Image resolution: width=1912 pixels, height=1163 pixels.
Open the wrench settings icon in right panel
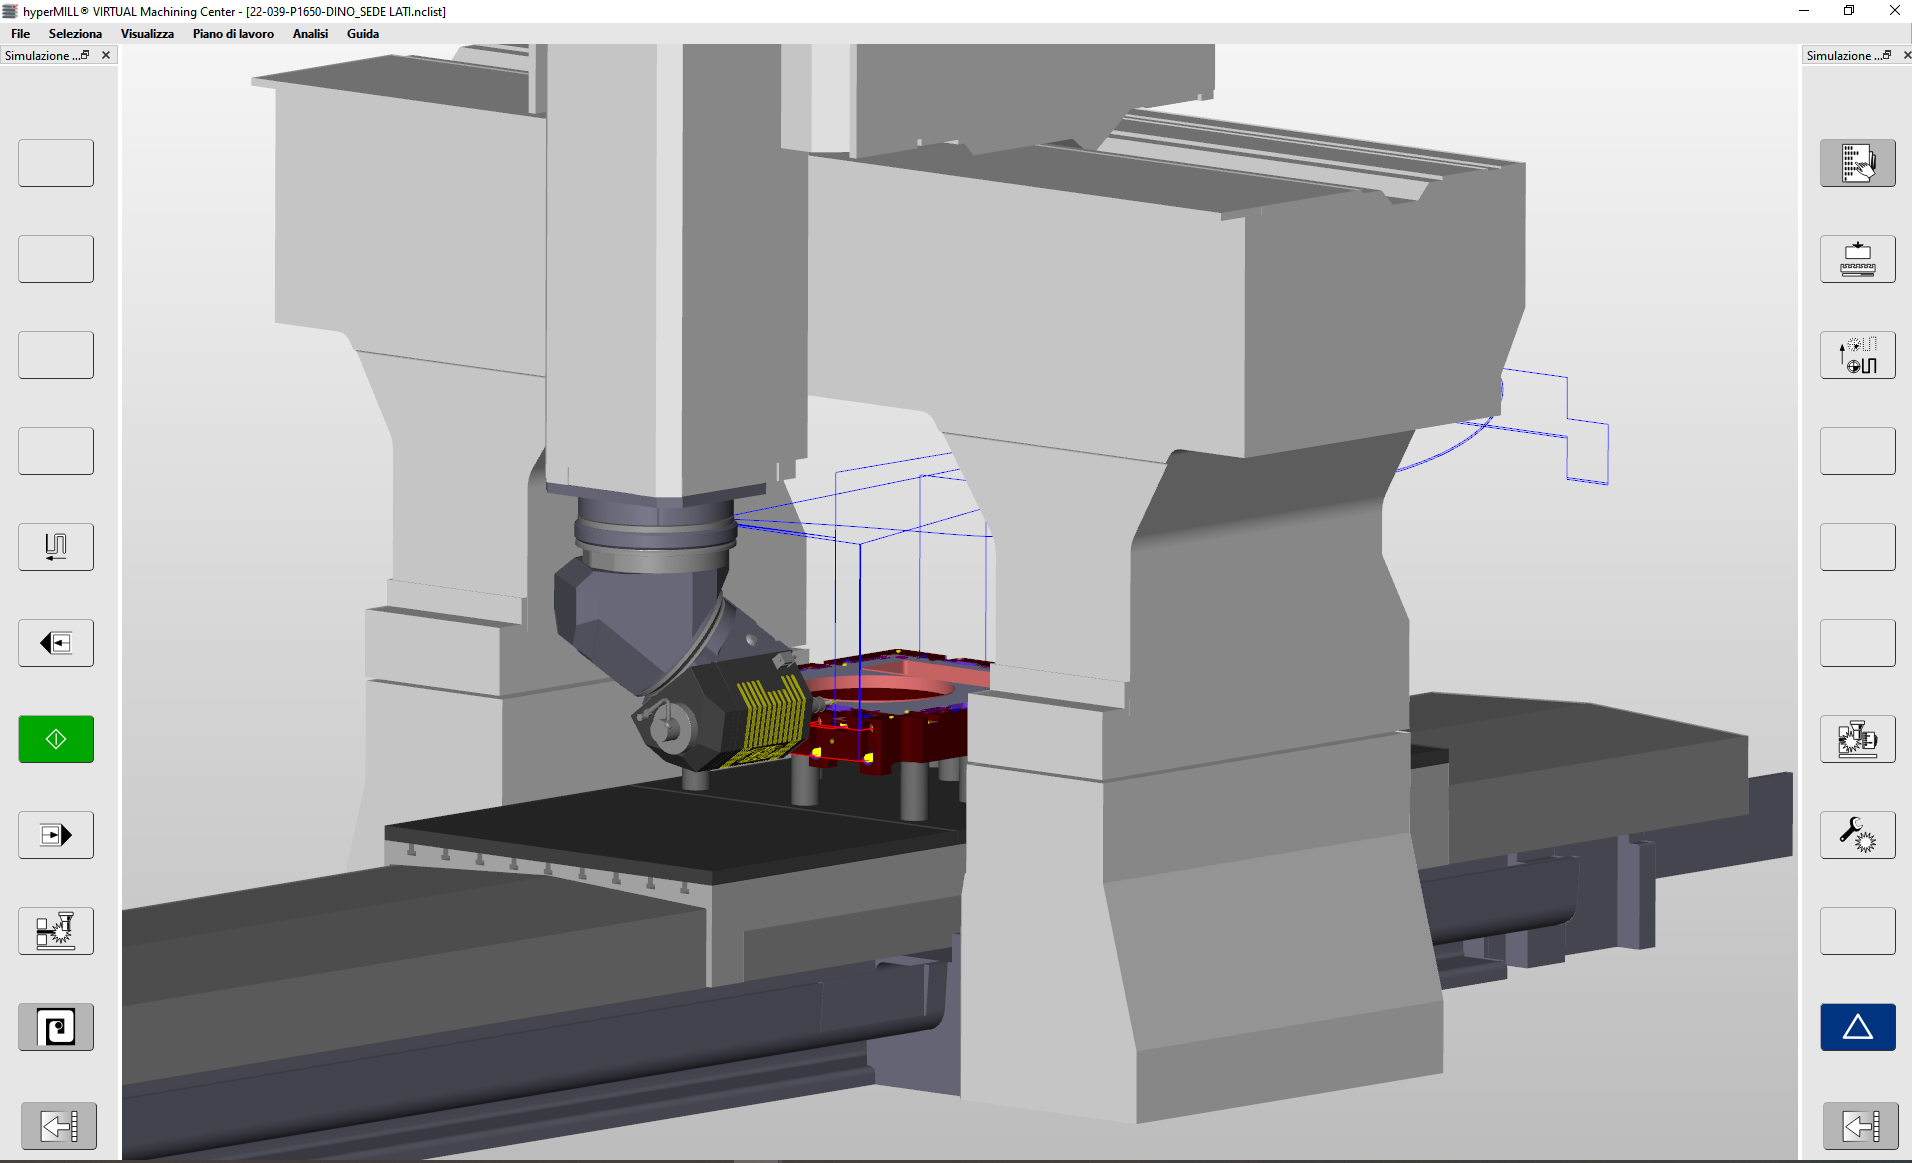(1858, 835)
